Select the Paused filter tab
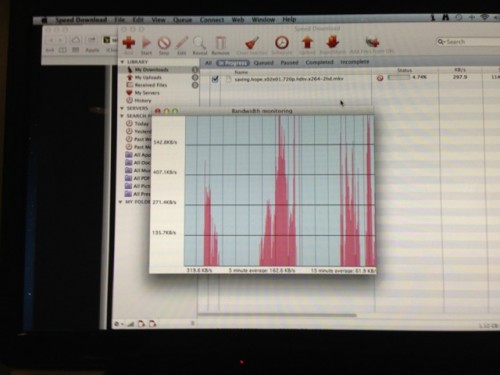Screen dimensions: 500x375 point(289,63)
